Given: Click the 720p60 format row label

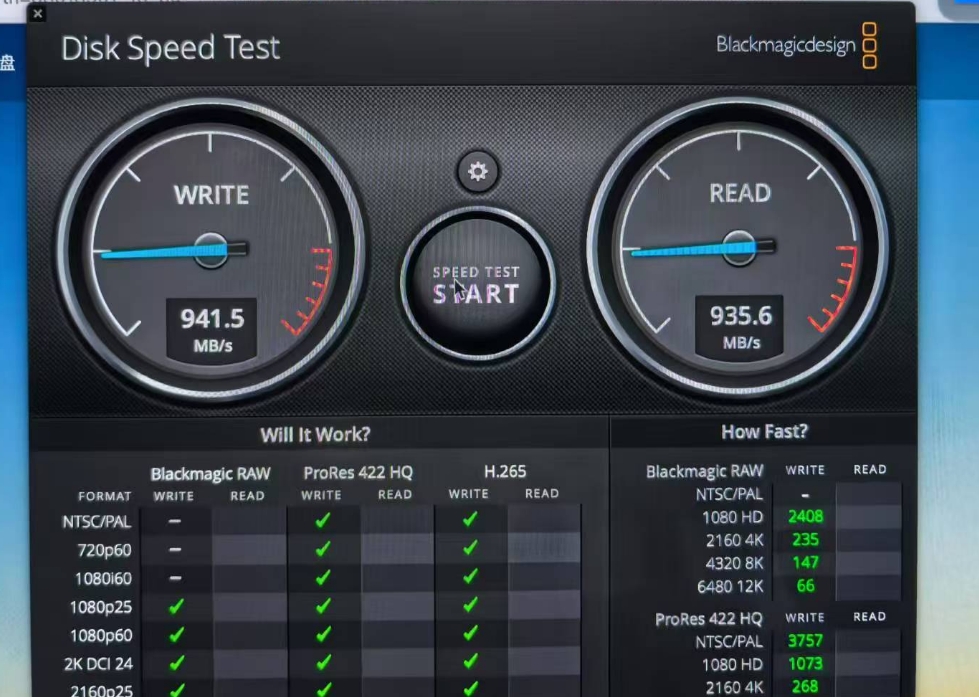Looking at the screenshot, I should (x=104, y=550).
